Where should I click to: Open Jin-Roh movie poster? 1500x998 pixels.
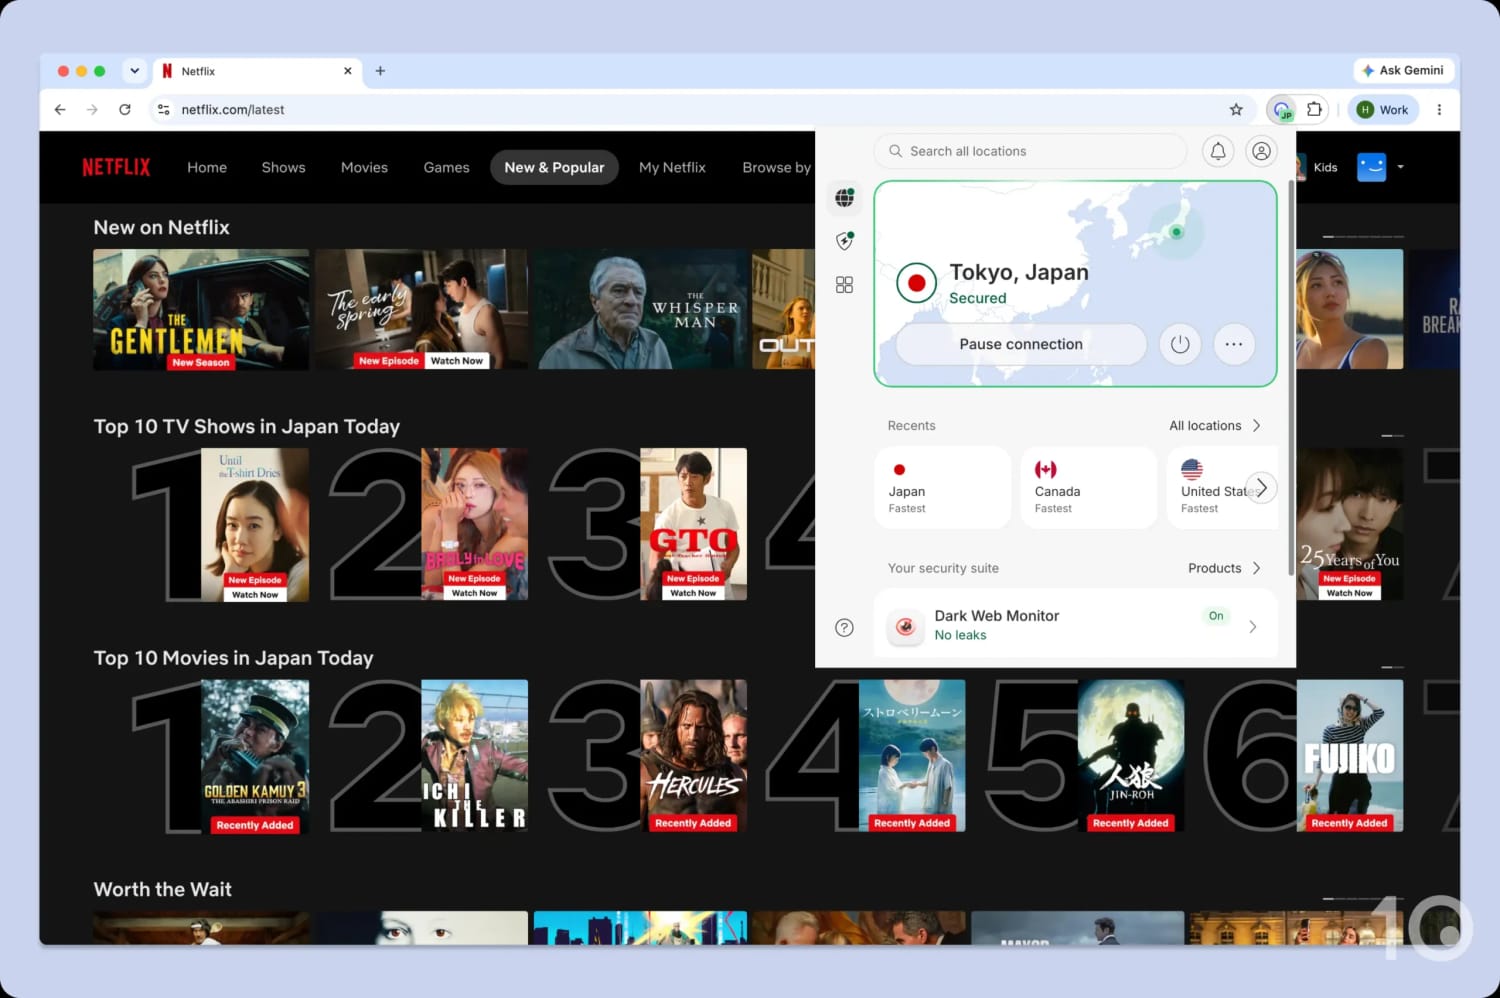[x=1131, y=757]
